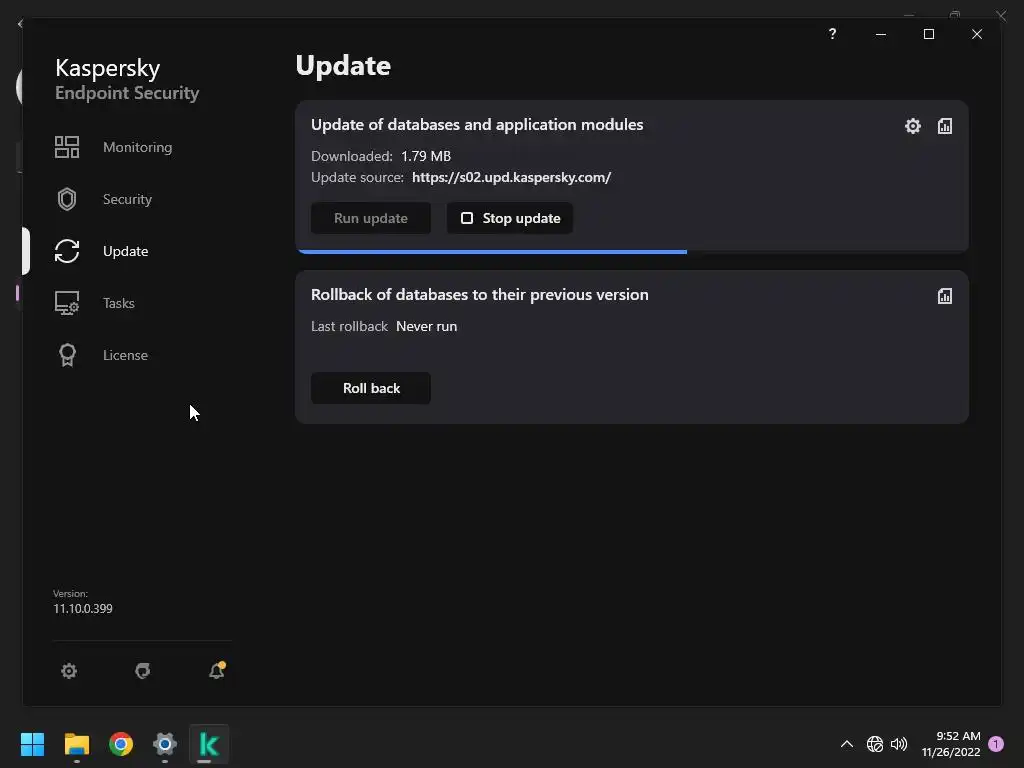Image resolution: width=1024 pixels, height=768 pixels.
Task: Click the Kaspersky taskbar icon
Action: coord(209,744)
